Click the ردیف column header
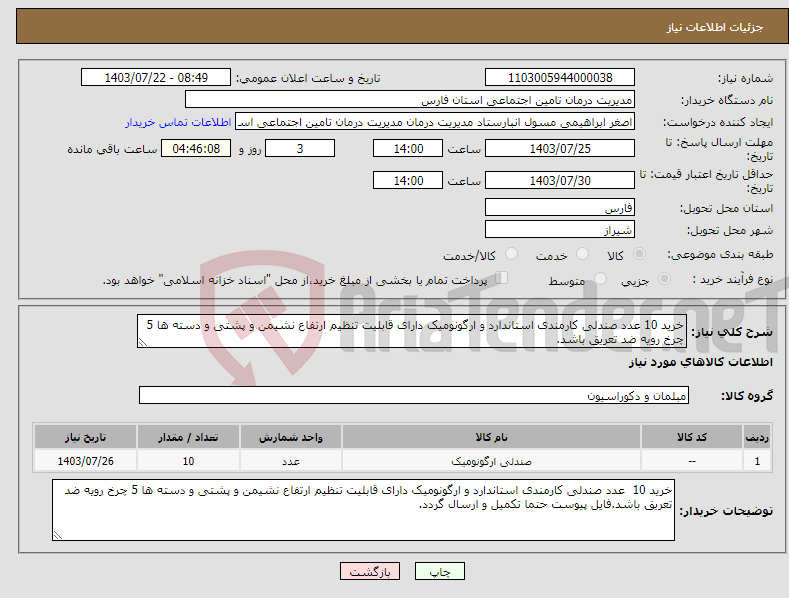The height and width of the screenshot is (598, 789). [757, 437]
